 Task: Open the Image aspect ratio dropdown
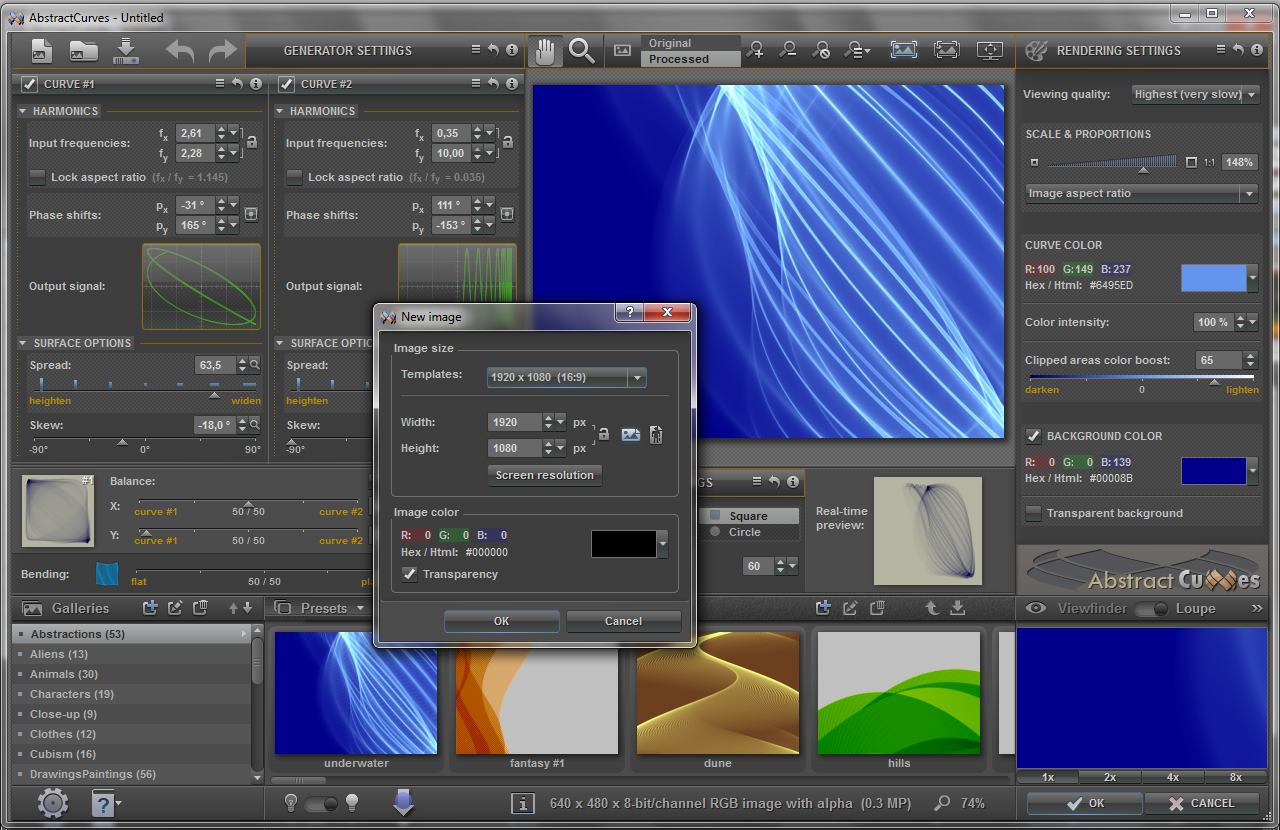pyautogui.click(x=1141, y=194)
